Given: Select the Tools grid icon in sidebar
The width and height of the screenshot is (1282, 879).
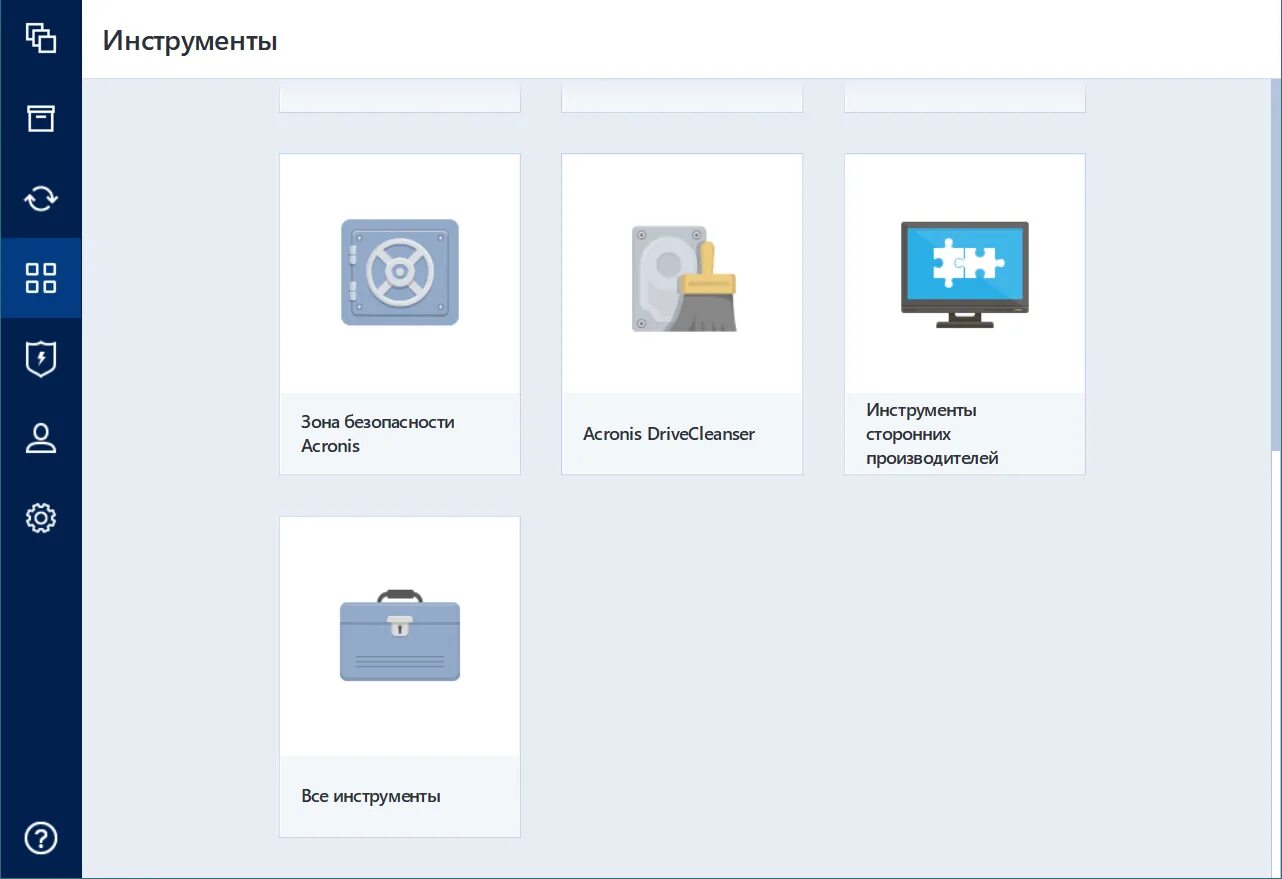Looking at the screenshot, I should (41, 278).
